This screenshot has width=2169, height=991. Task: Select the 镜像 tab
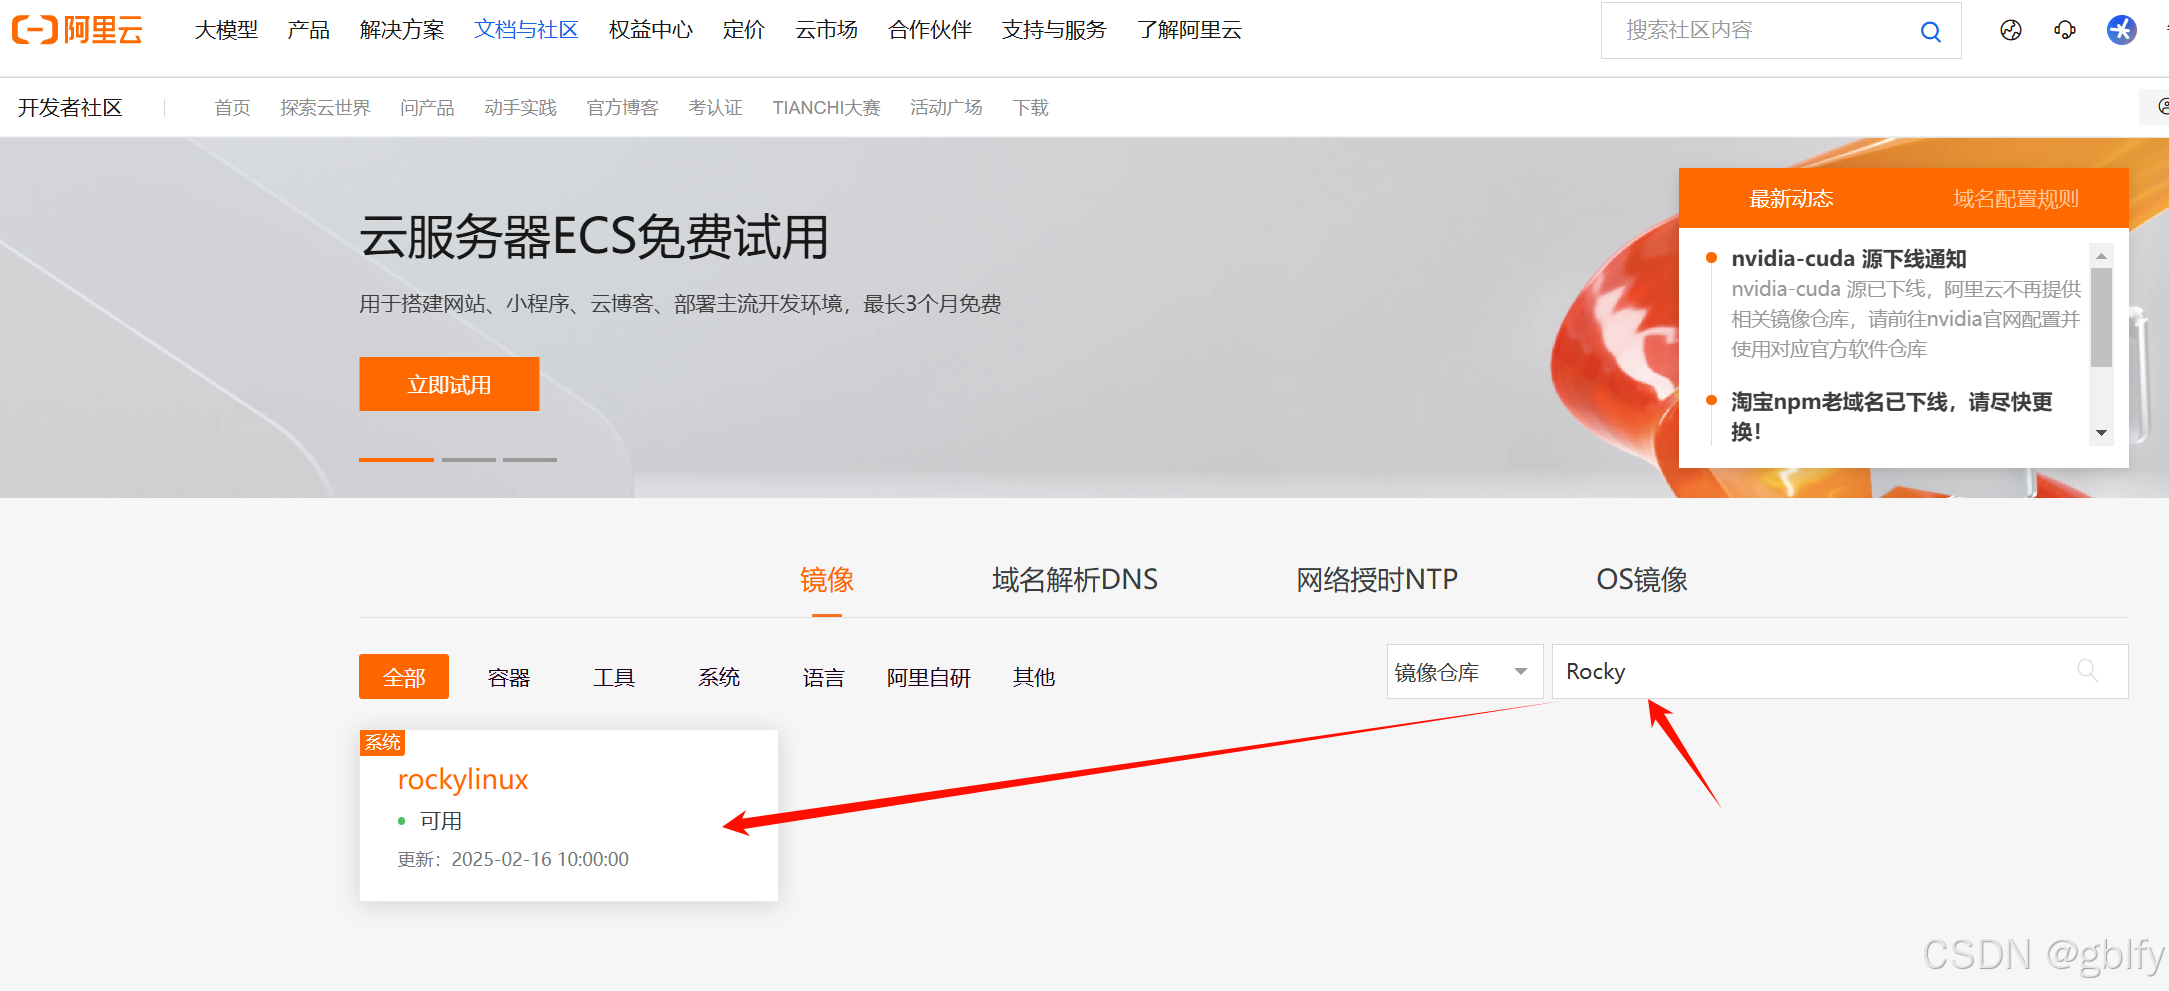tap(826, 579)
